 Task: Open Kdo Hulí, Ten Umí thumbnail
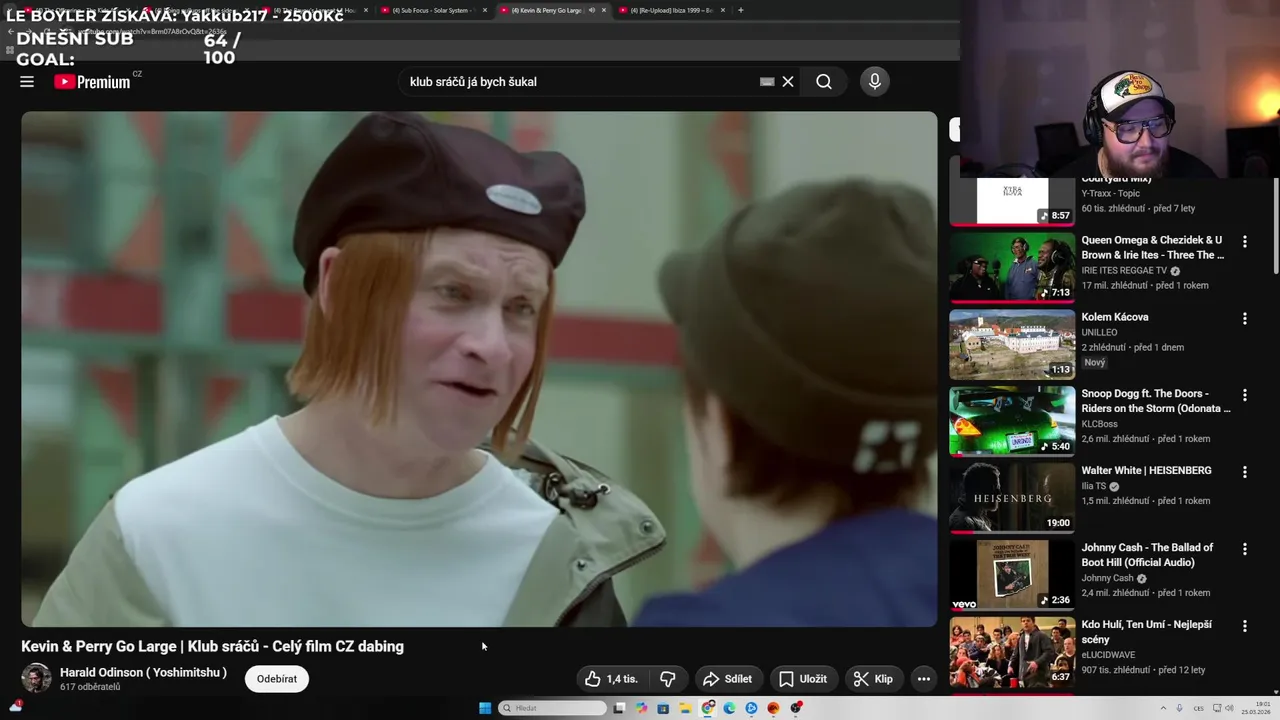click(1012, 652)
